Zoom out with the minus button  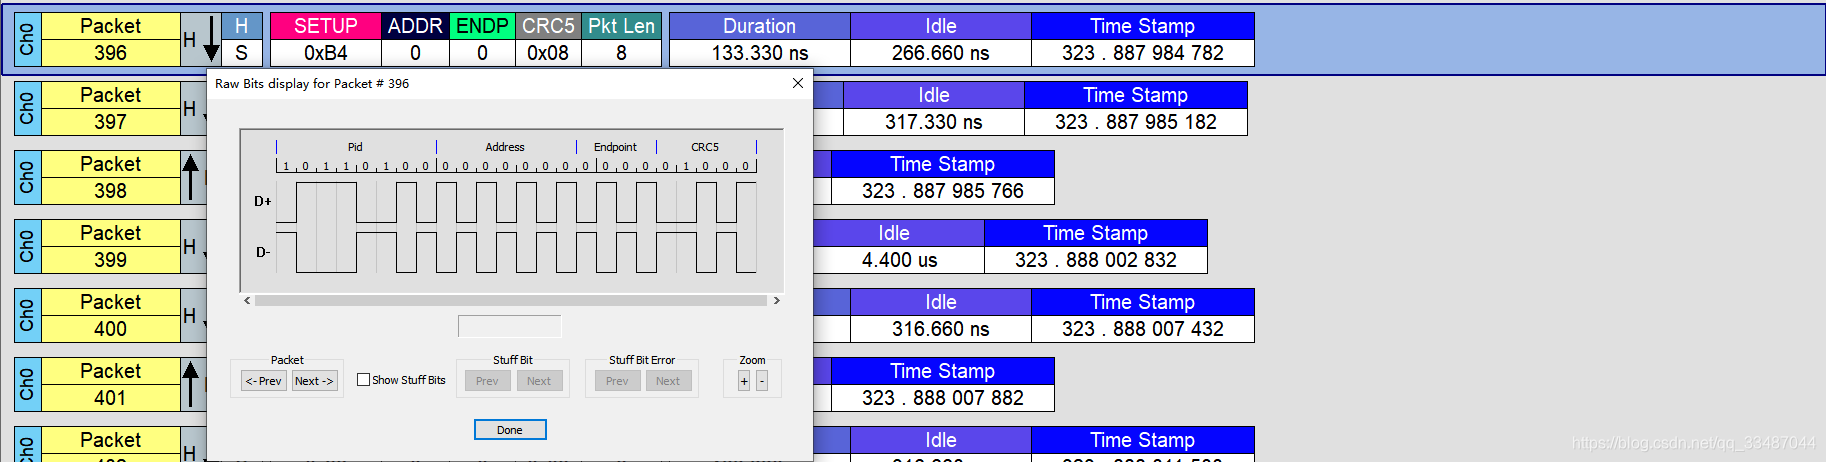pos(762,381)
